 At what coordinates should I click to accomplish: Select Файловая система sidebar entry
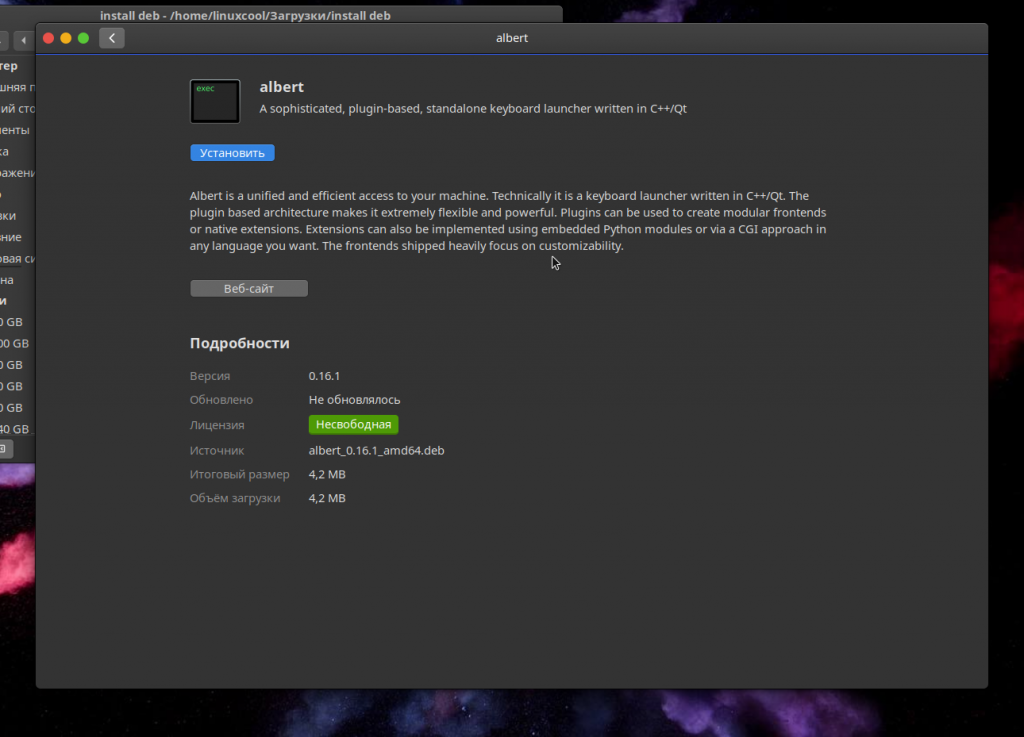[x=17, y=259]
